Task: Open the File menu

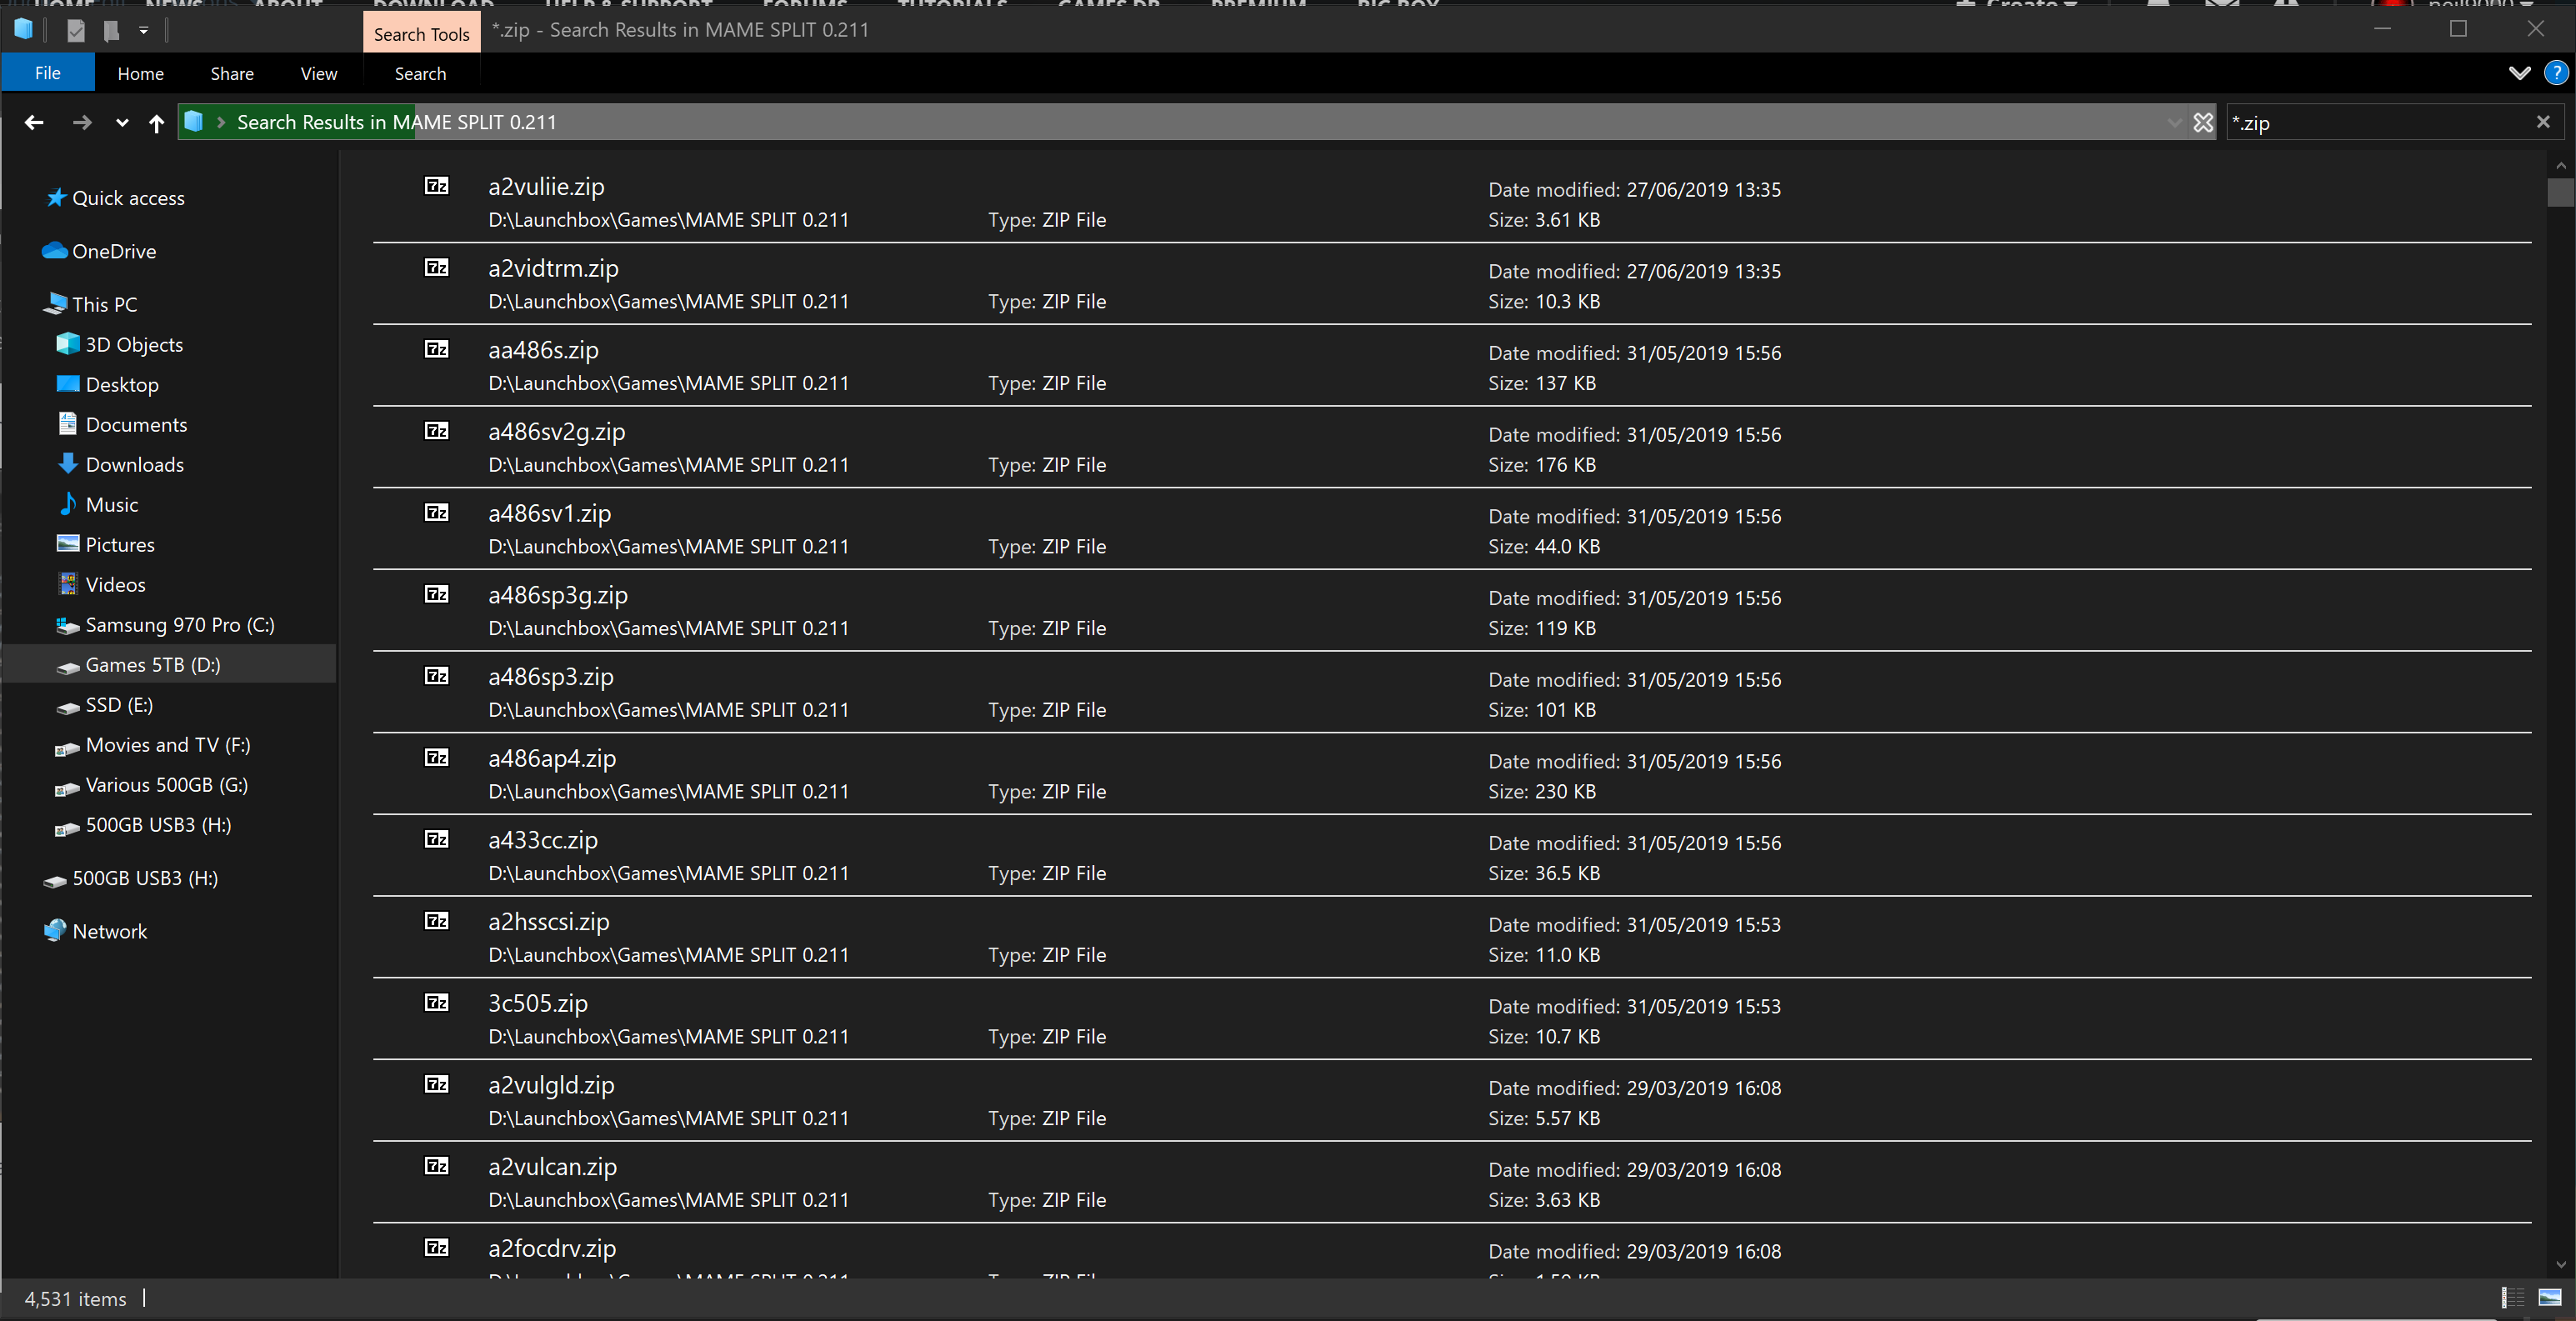Action: pyautogui.click(x=48, y=73)
